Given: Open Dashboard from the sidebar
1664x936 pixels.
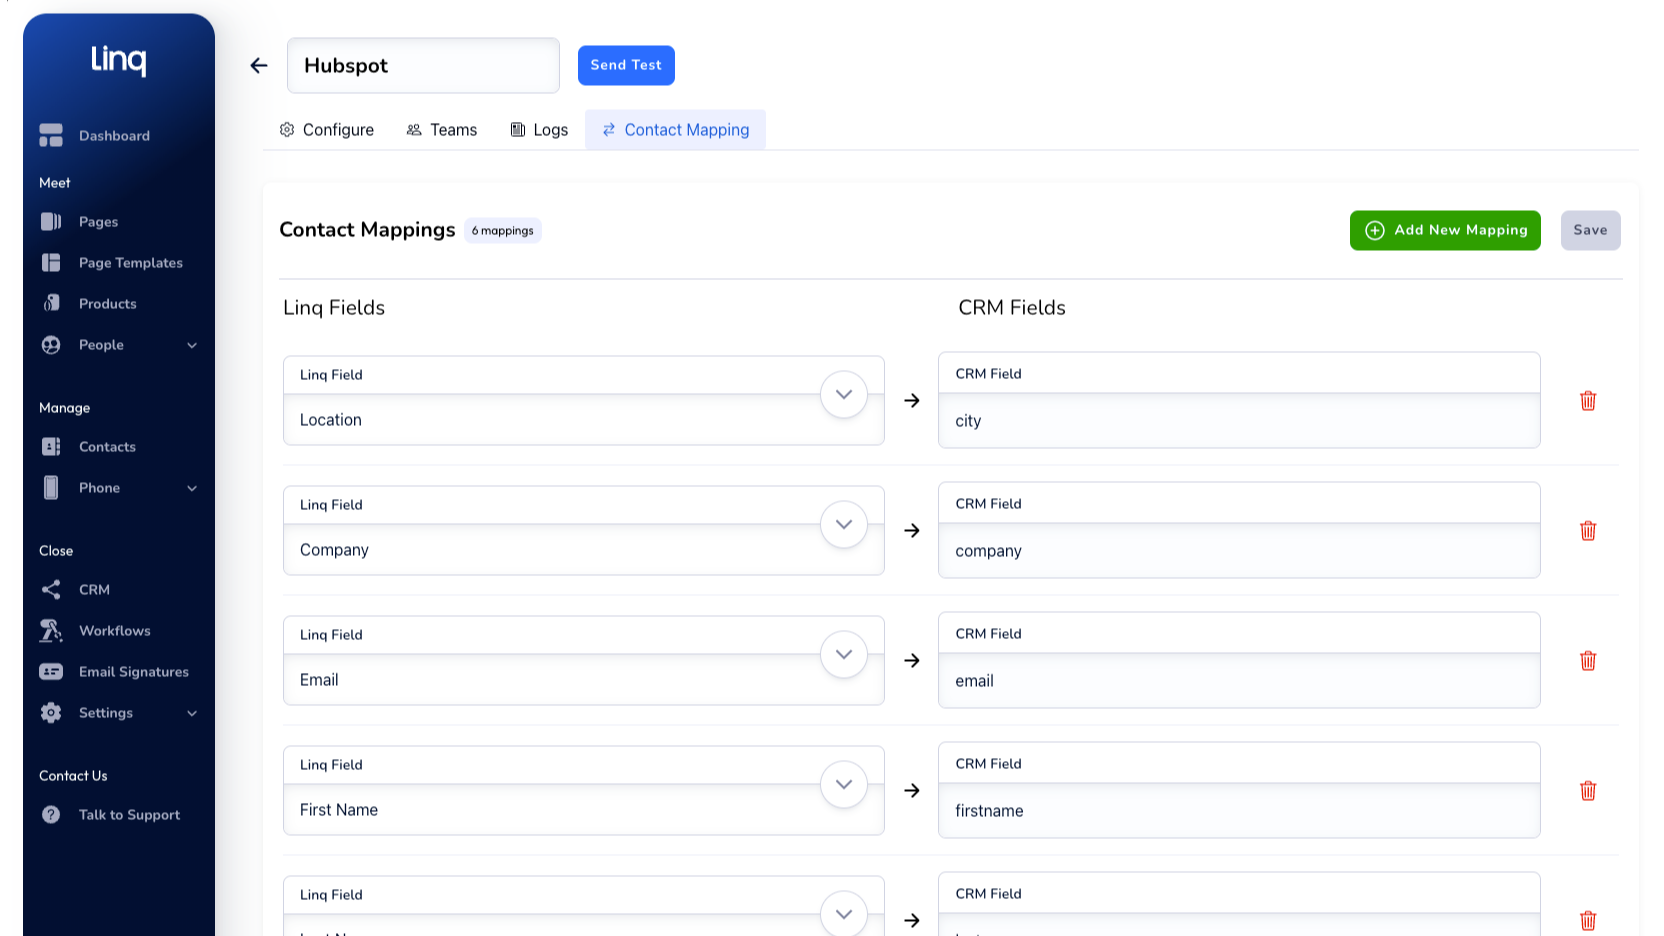Looking at the screenshot, I should coord(114,136).
